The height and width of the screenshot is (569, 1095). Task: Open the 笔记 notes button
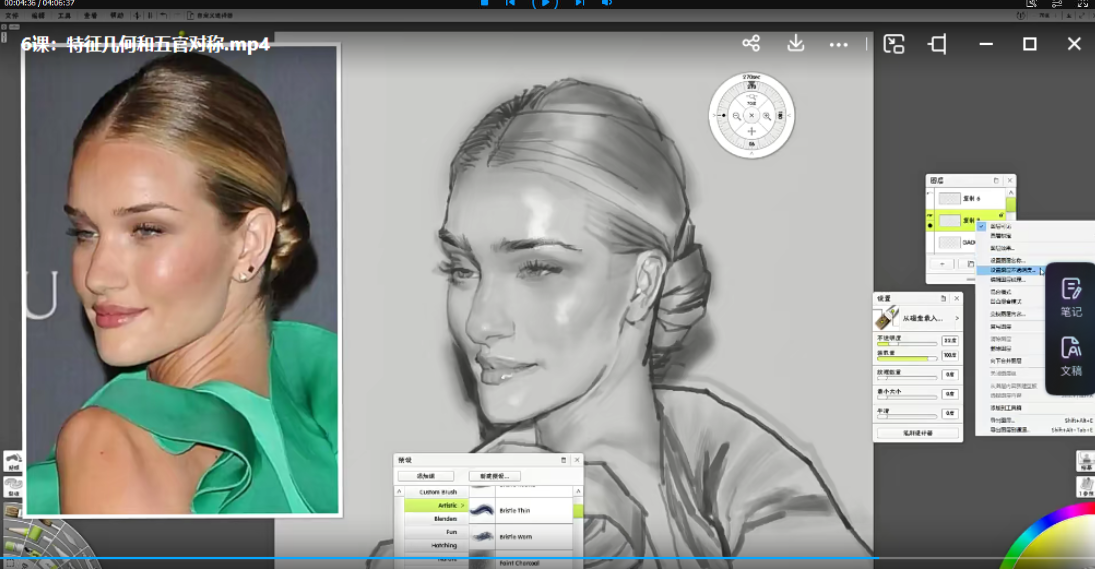pos(1071,297)
